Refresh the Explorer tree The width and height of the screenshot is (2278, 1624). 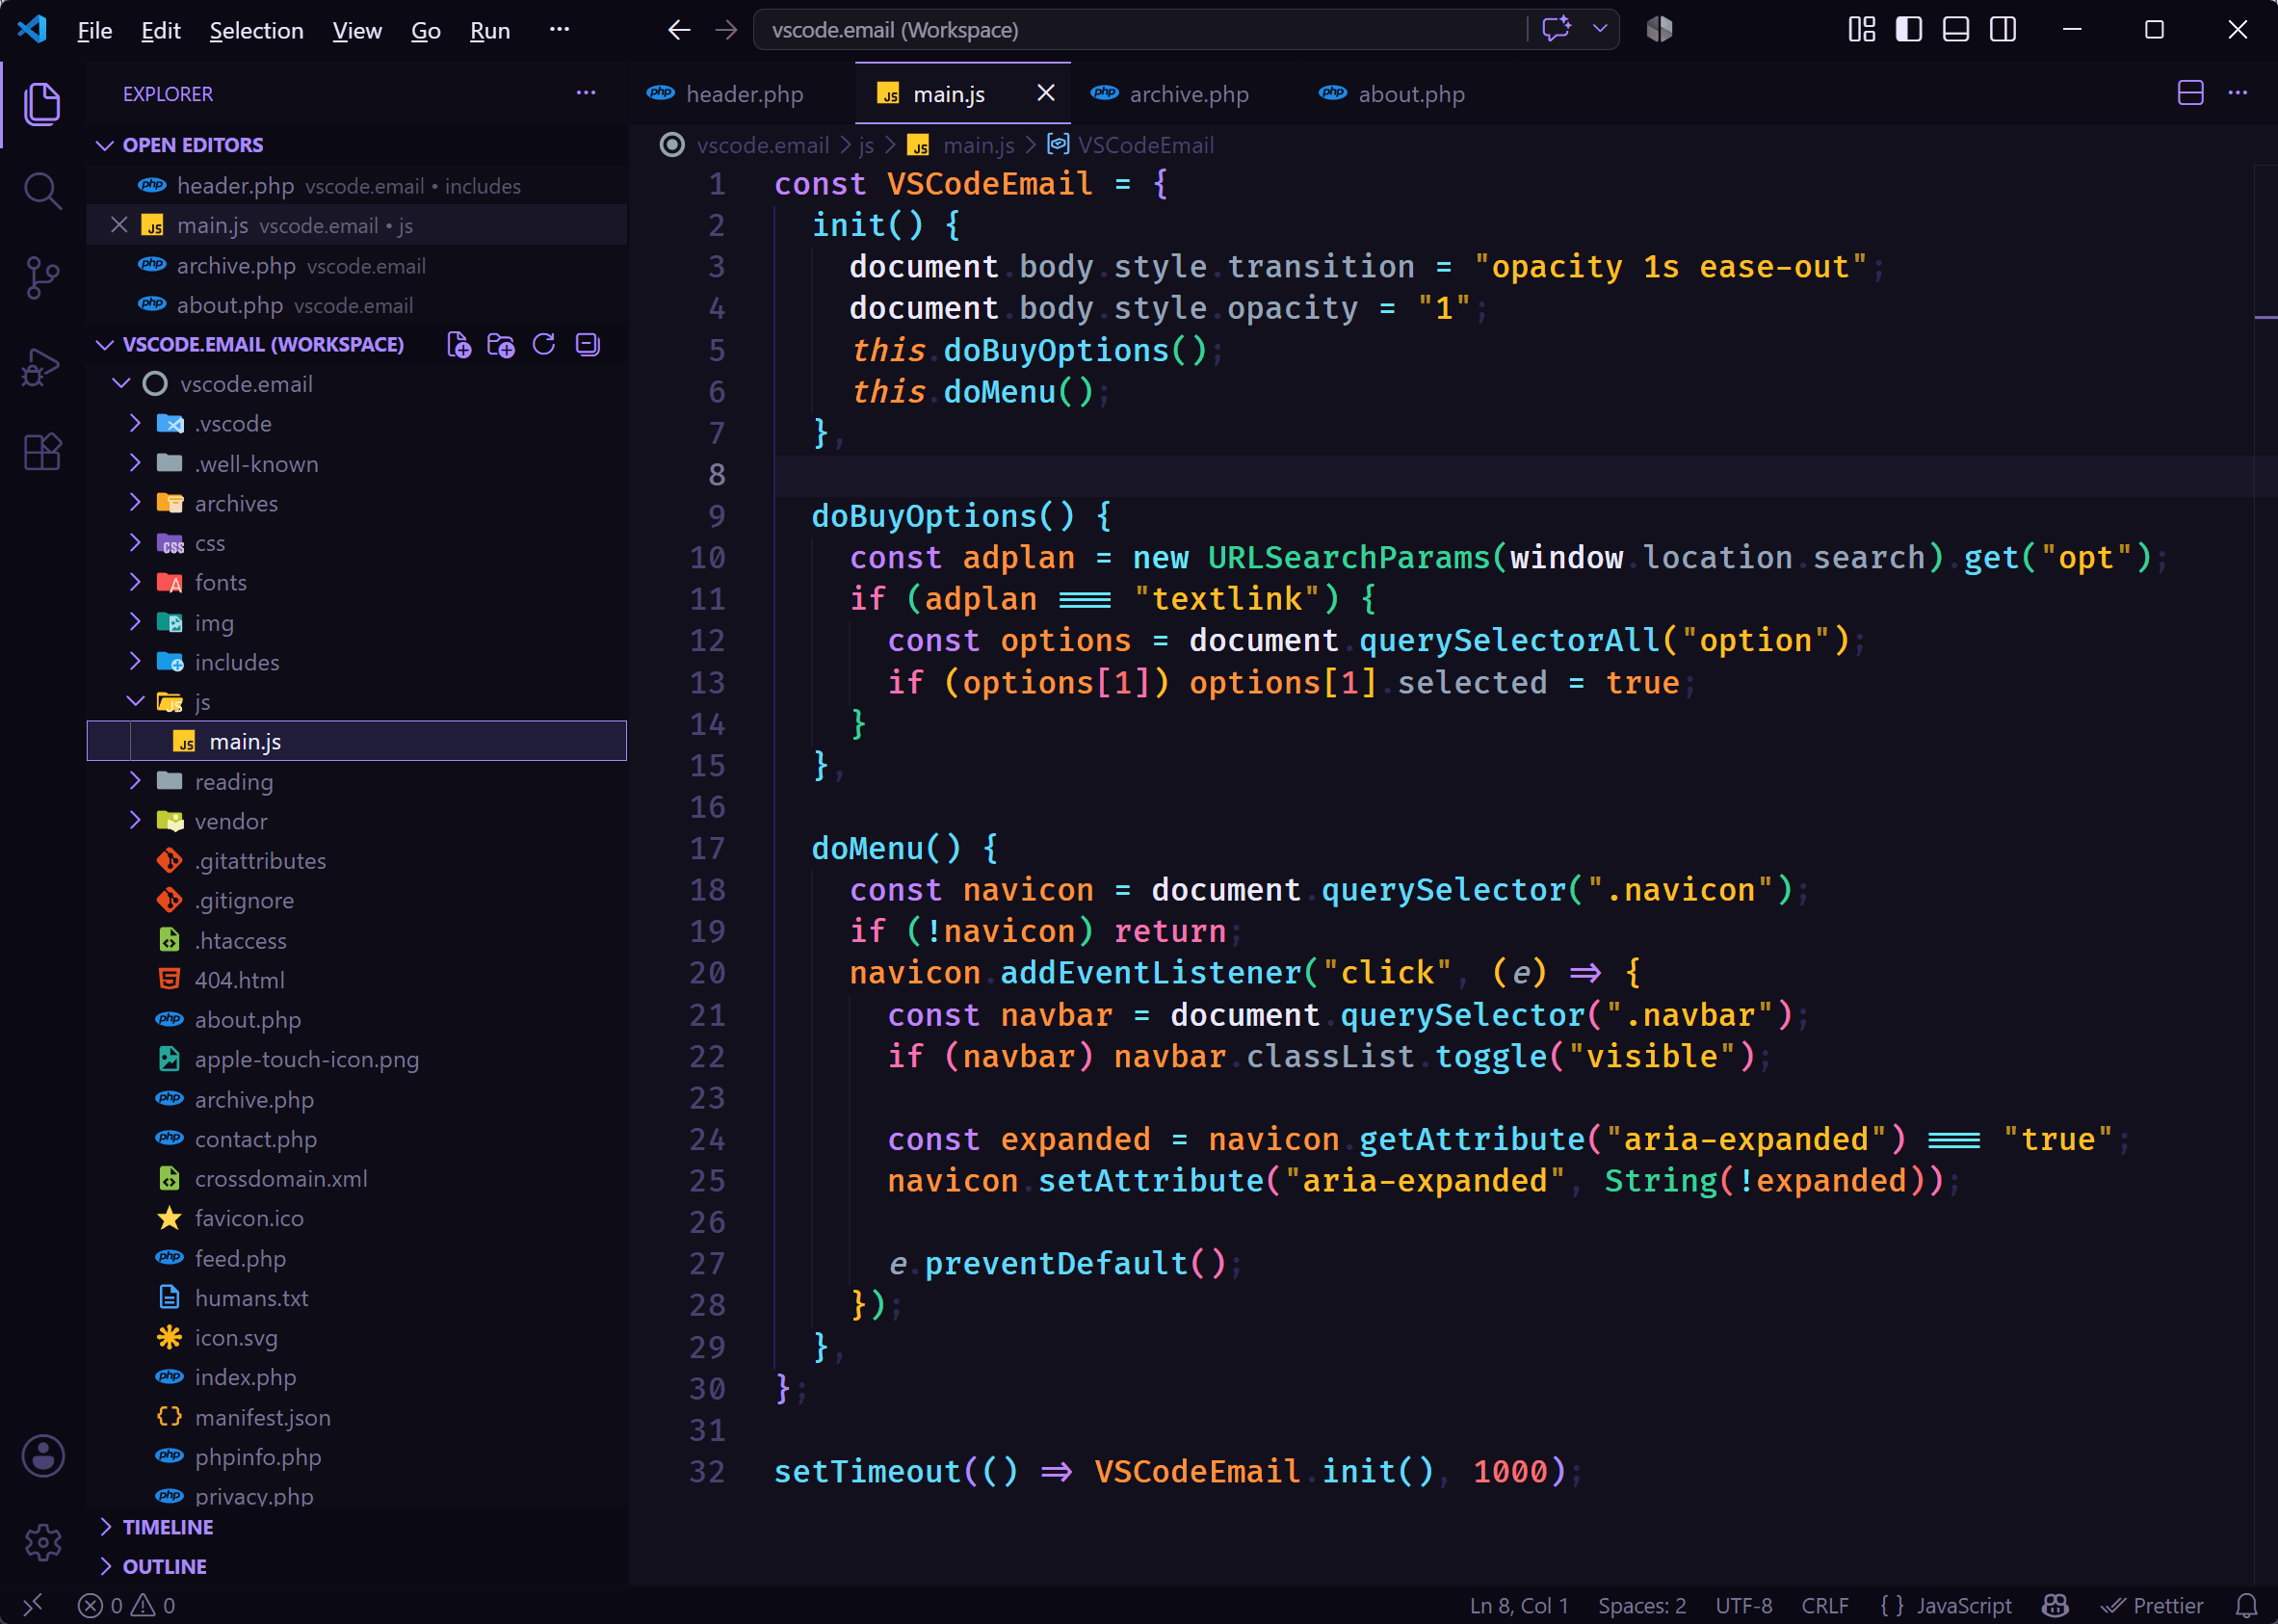point(544,345)
